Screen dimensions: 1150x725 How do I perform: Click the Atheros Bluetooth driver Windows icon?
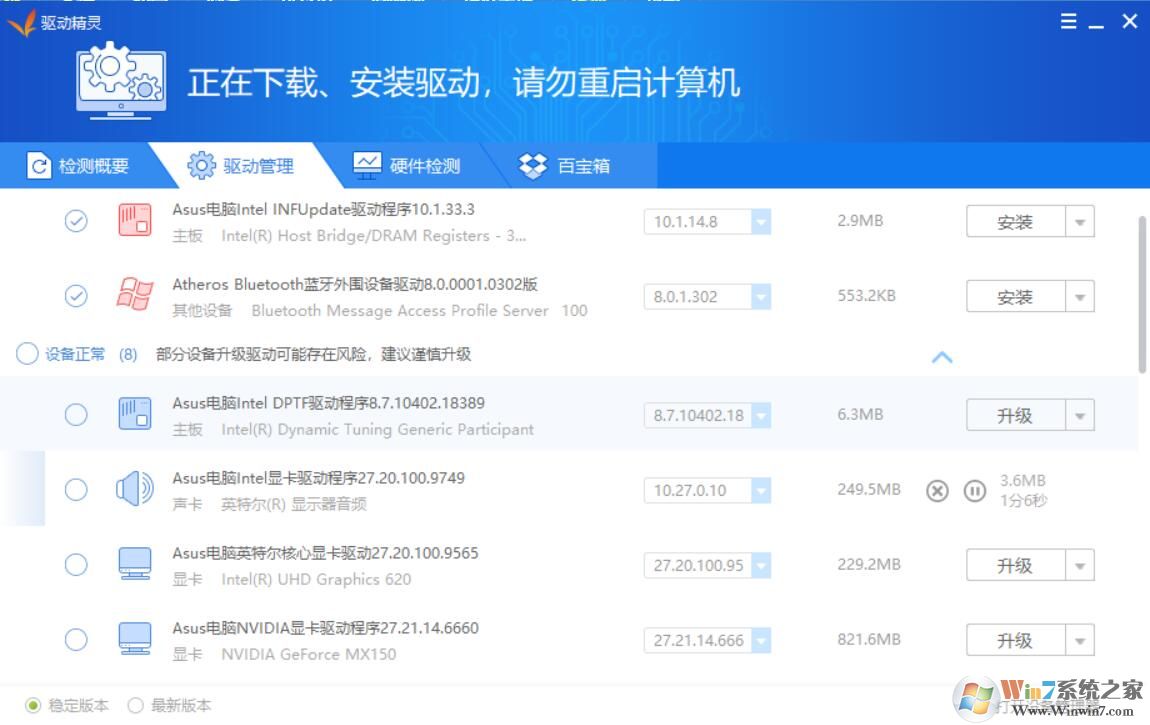coord(135,296)
